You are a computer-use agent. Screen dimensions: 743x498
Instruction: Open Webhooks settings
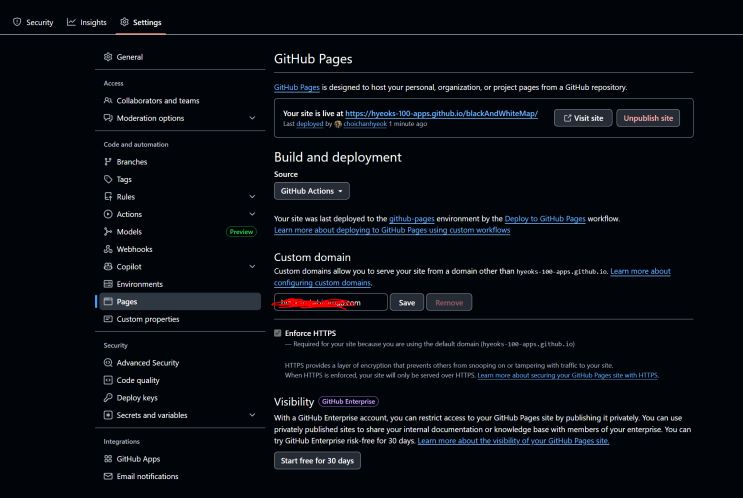[x=180, y=249]
